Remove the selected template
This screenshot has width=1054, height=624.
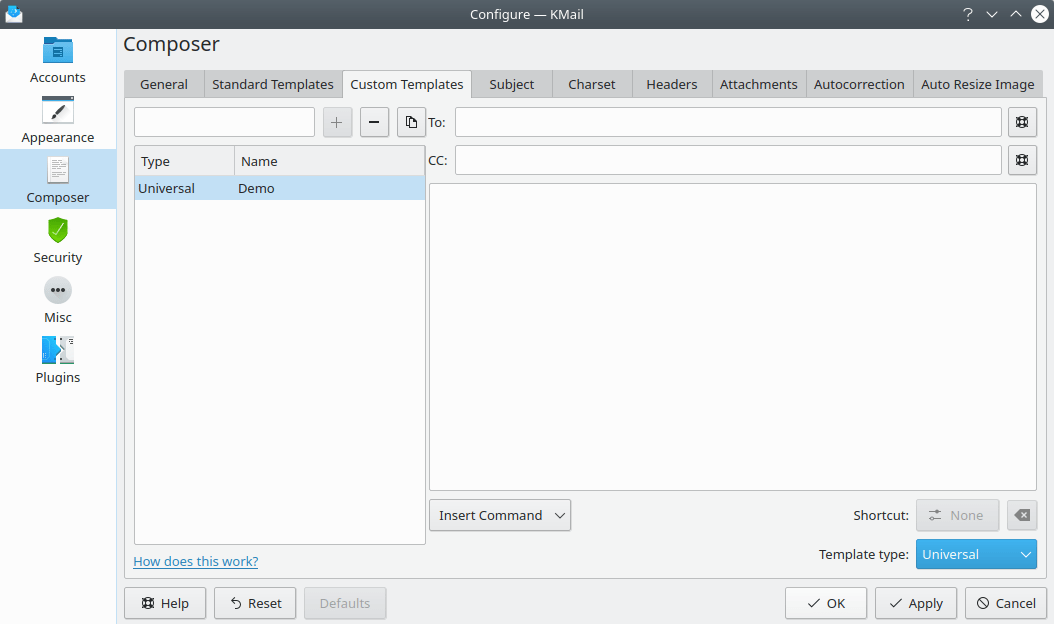coord(374,122)
